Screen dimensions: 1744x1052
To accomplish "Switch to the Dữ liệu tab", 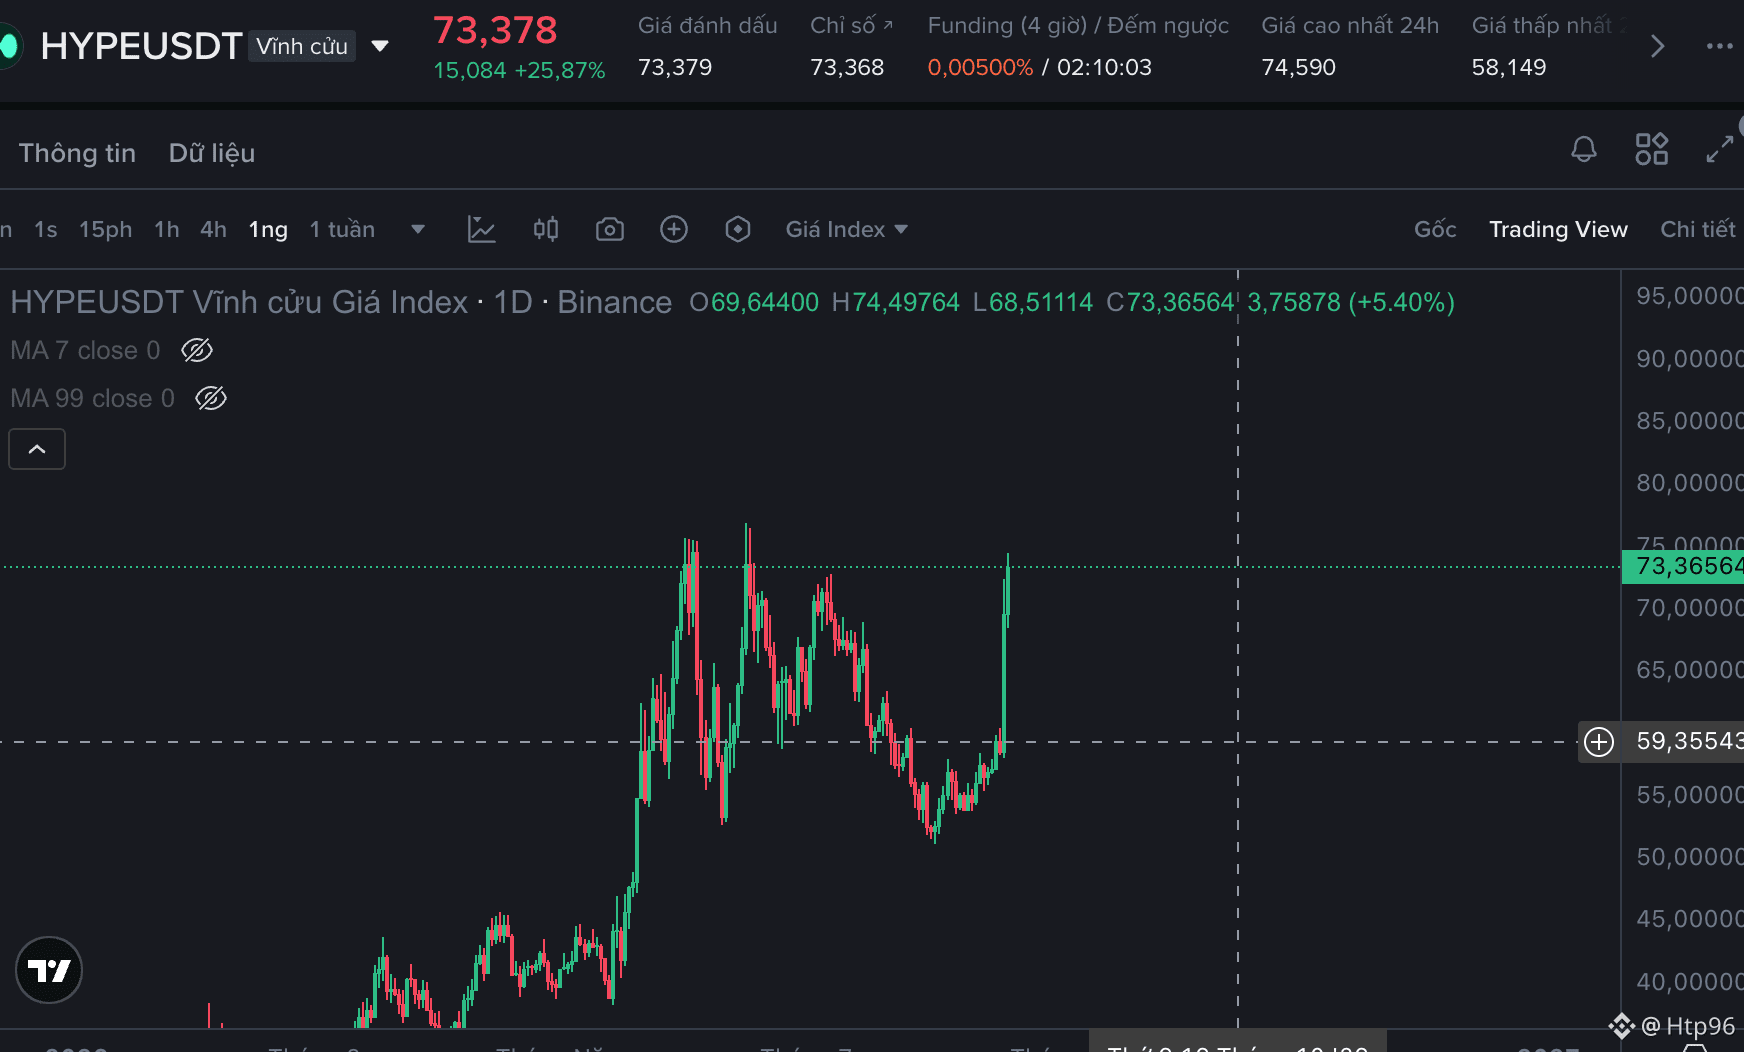I will click(x=212, y=153).
